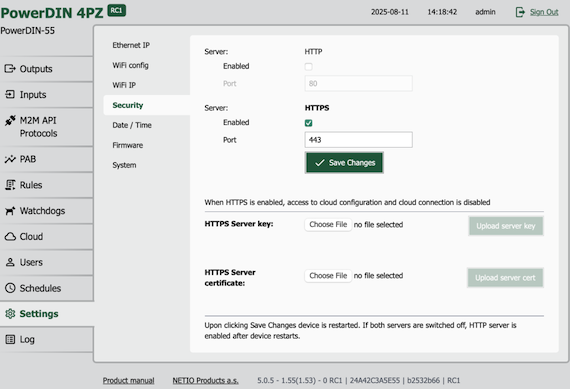Screen dimensions: 570x389
Task: Click the Settings gear icon
Action: pos(10,313)
